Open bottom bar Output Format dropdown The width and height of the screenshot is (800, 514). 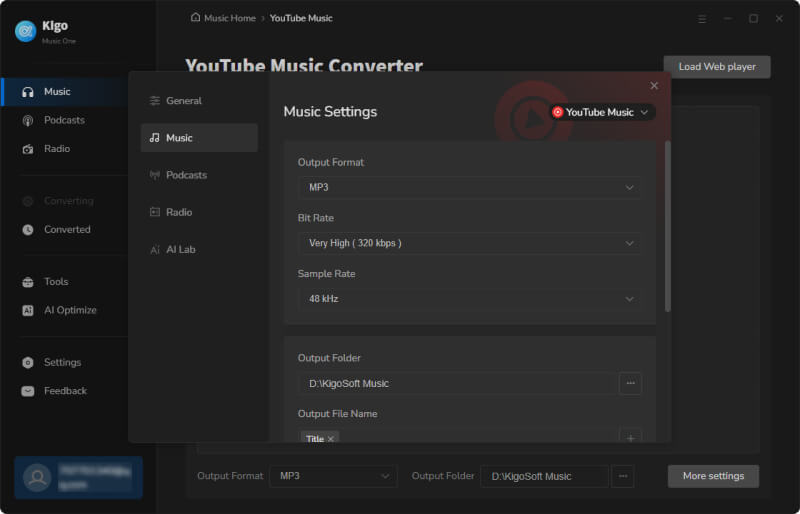pos(333,477)
